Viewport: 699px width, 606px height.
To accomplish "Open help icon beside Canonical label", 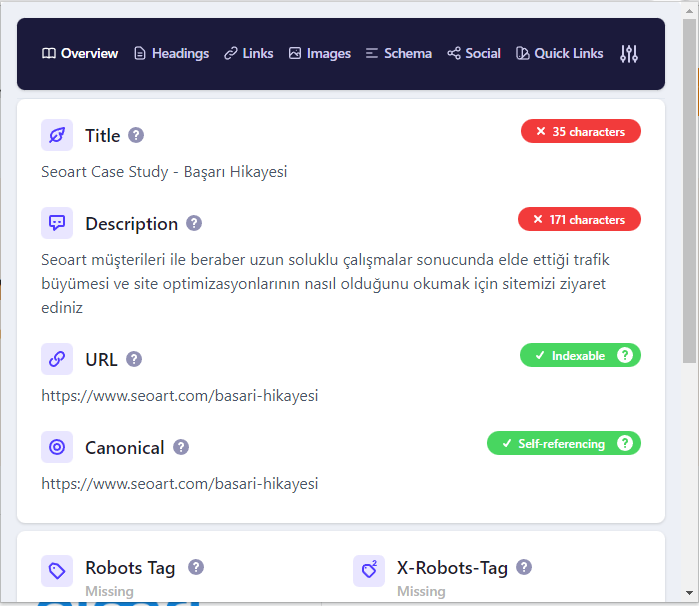I will click(x=181, y=447).
